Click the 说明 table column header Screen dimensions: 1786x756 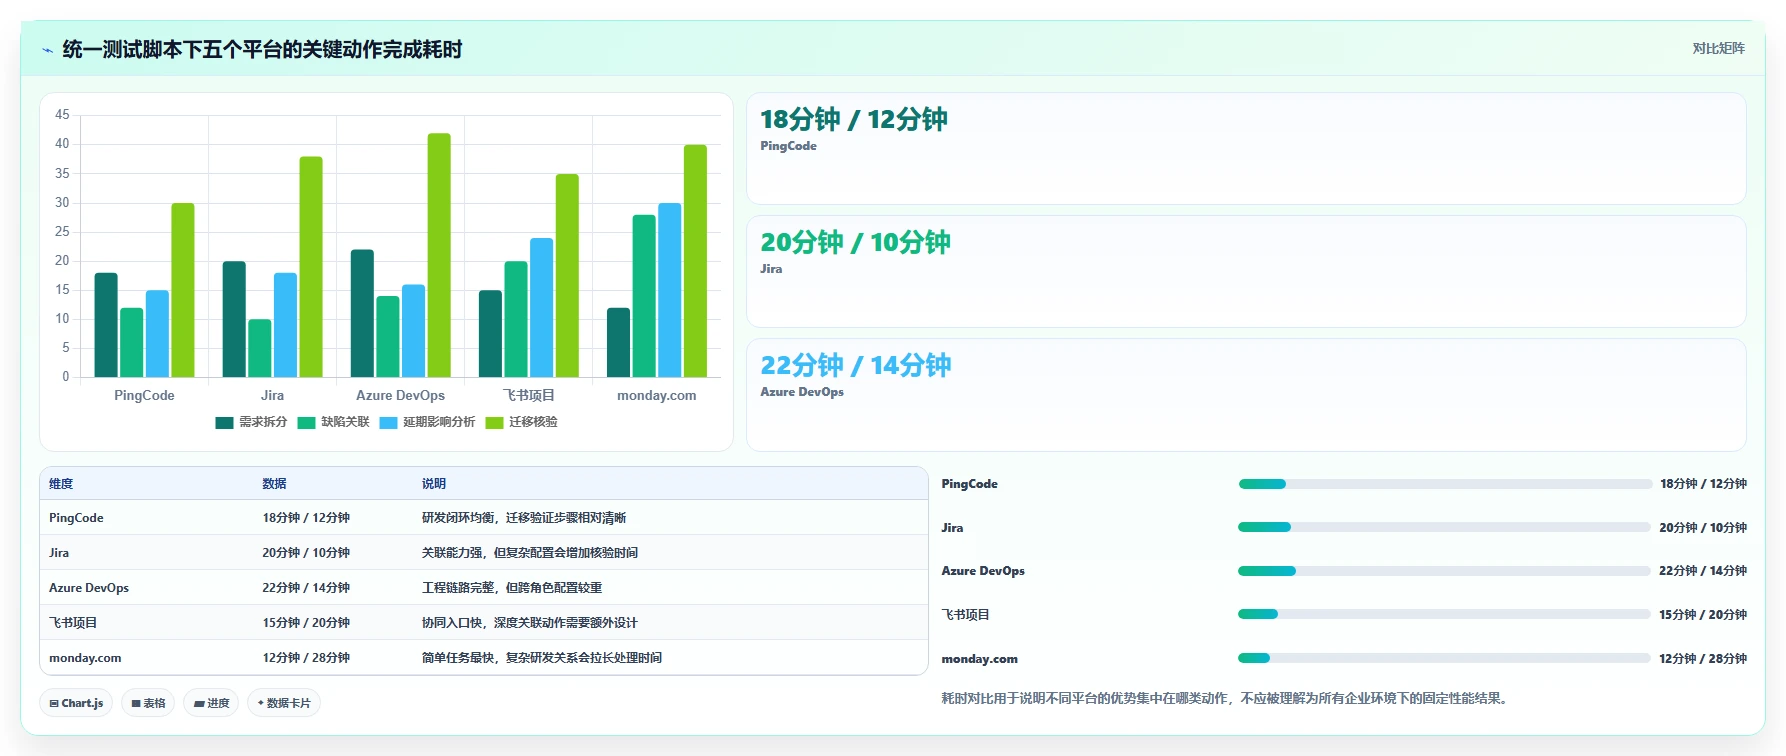[434, 484]
